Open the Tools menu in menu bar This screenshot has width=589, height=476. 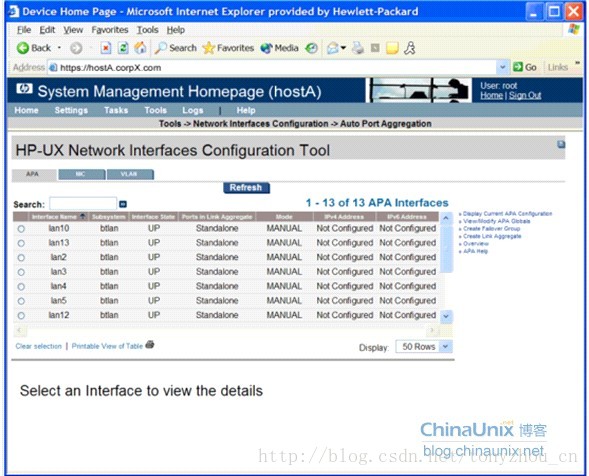147,30
